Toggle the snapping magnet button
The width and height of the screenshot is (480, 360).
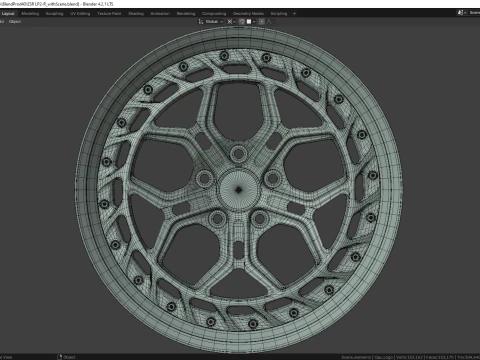point(242,22)
